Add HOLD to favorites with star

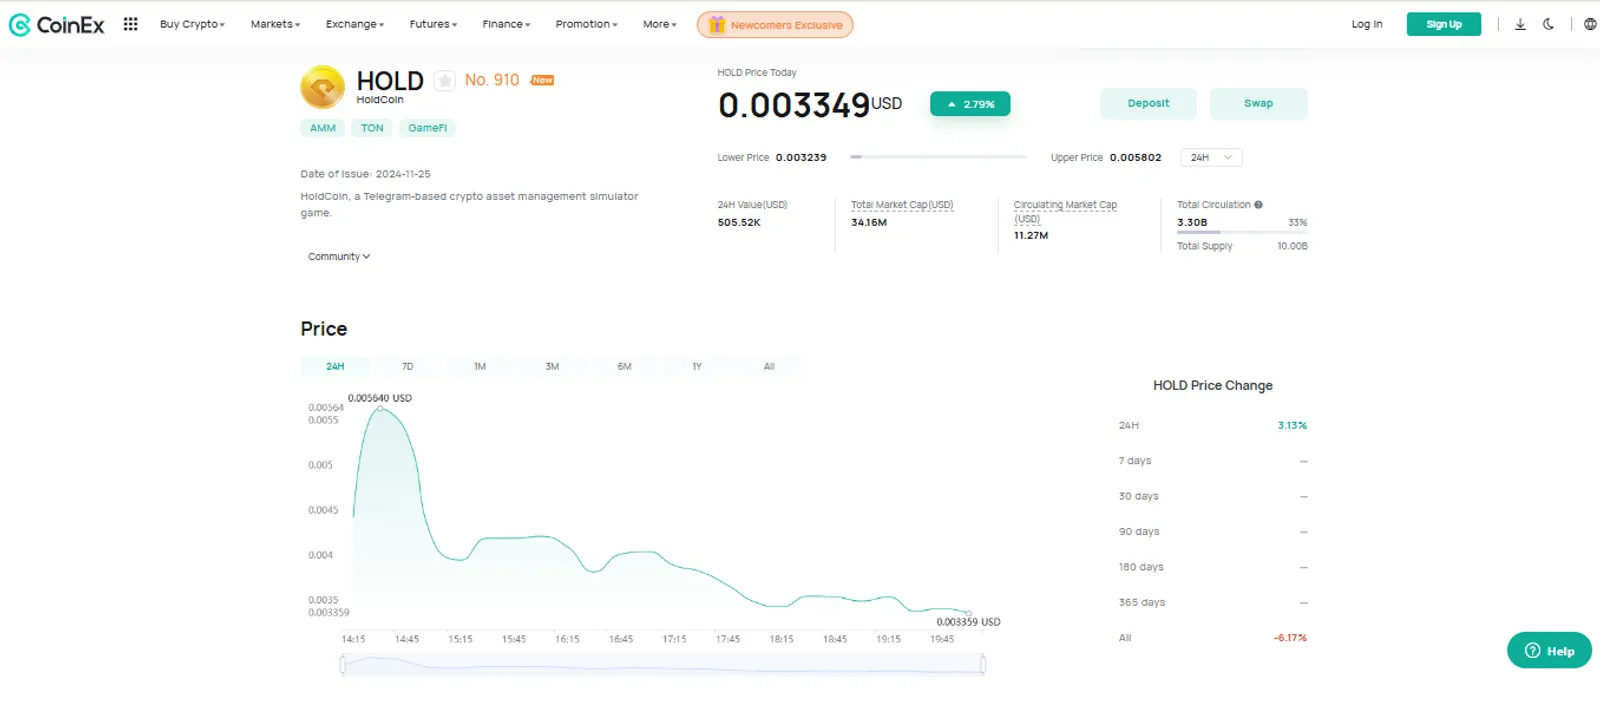tap(444, 81)
